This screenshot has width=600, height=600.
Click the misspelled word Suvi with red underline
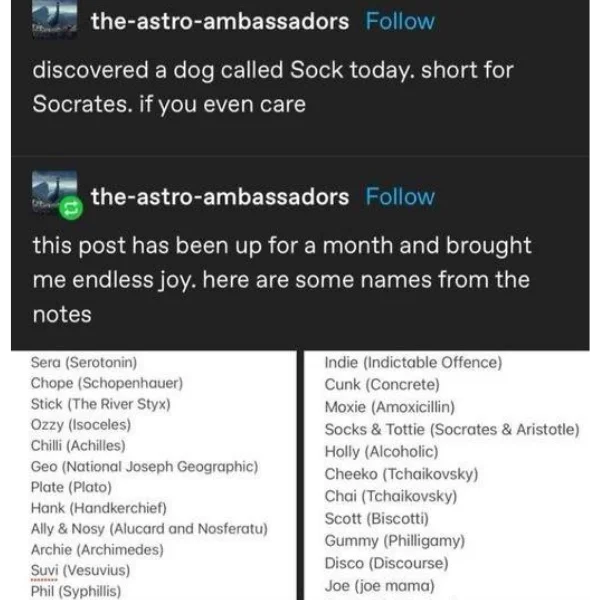point(44,570)
